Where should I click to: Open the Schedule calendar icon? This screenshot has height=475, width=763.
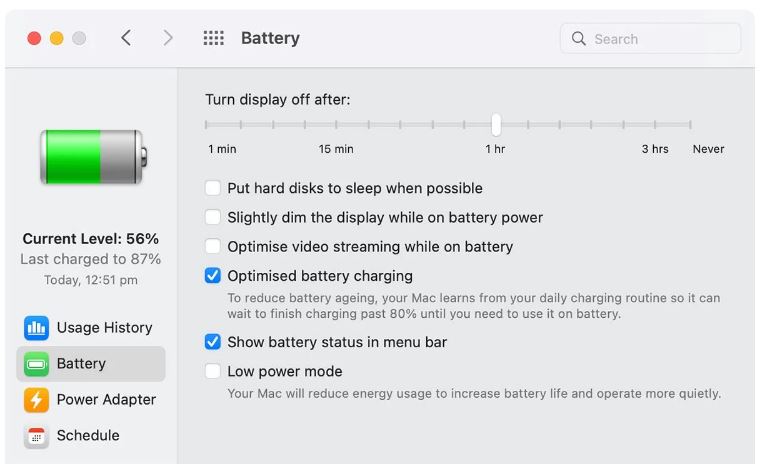tap(36, 436)
